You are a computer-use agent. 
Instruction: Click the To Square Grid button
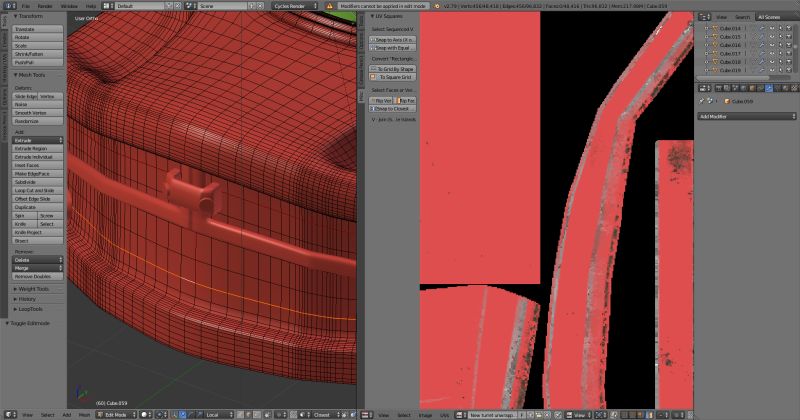click(x=393, y=77)
